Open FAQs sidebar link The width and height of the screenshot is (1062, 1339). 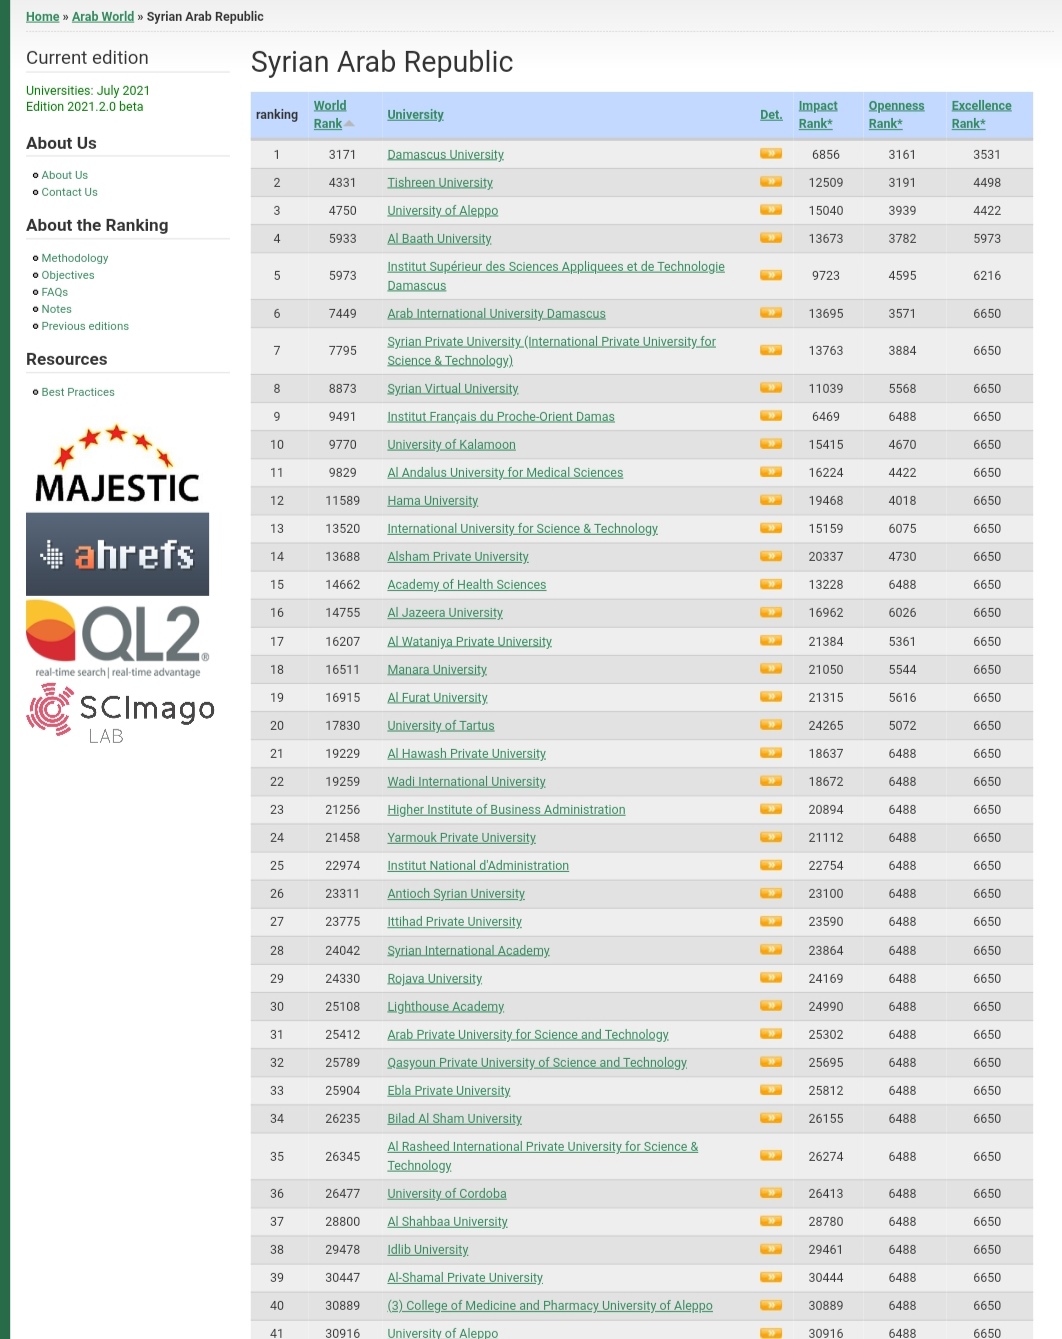click(x=55, y=292)
